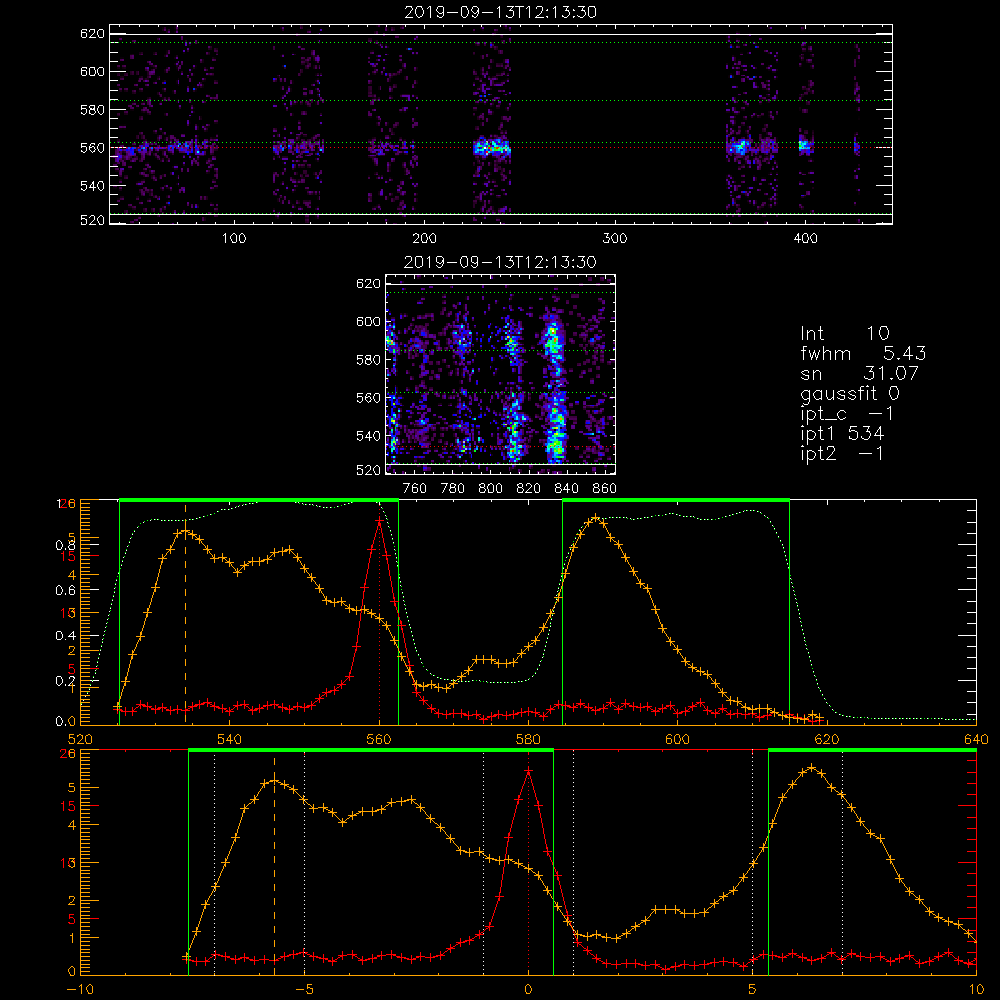Viewport: 1000px width, 1000px height.
Task: Click bright blob near x=235 in top image
Action: [492, 148]
